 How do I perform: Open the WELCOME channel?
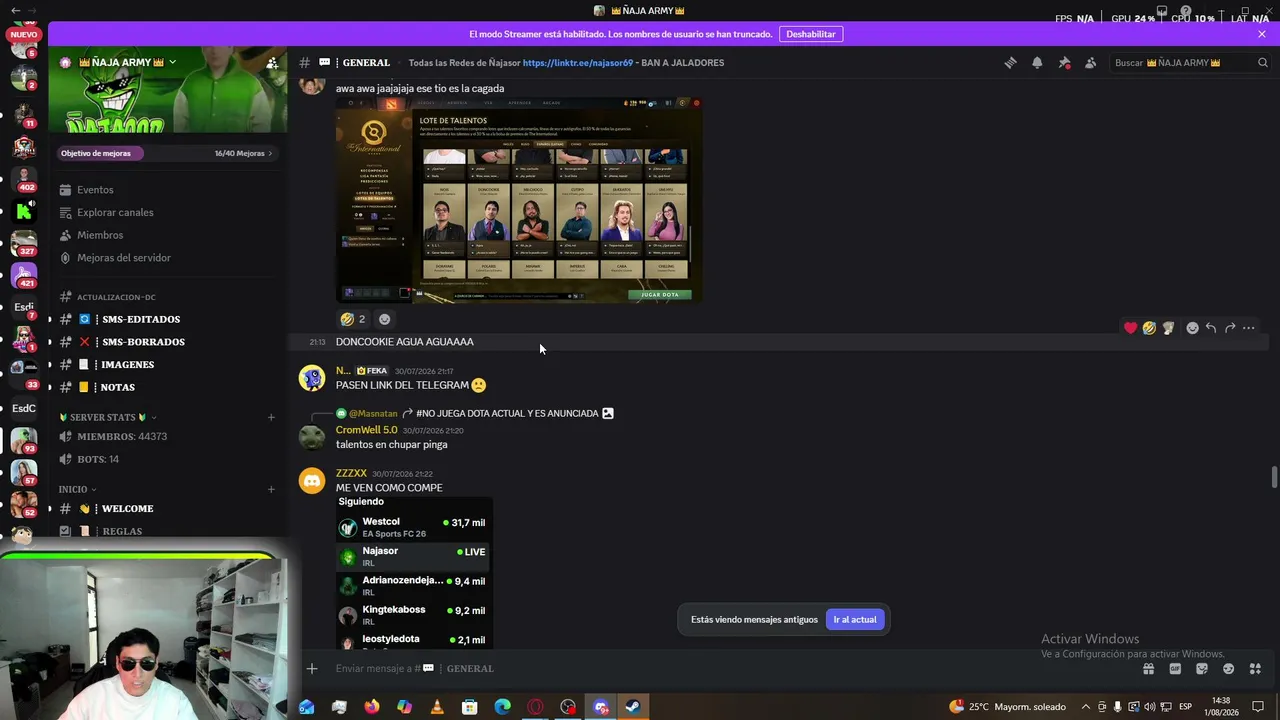tap(168, 509)
